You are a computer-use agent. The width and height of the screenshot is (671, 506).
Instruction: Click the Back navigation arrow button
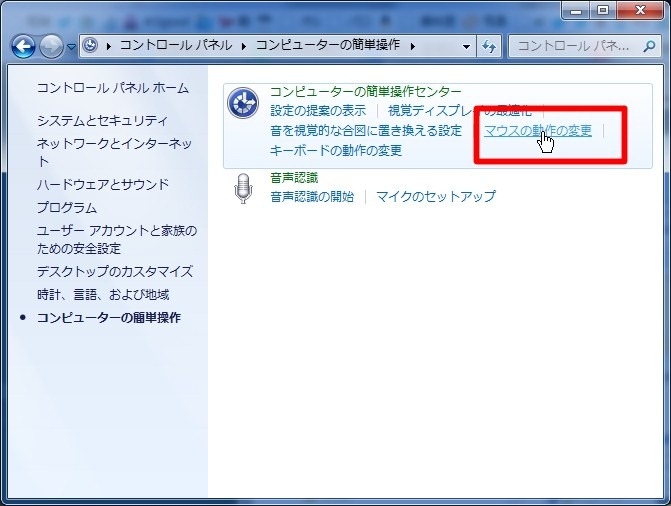click(x=23, y=46)
